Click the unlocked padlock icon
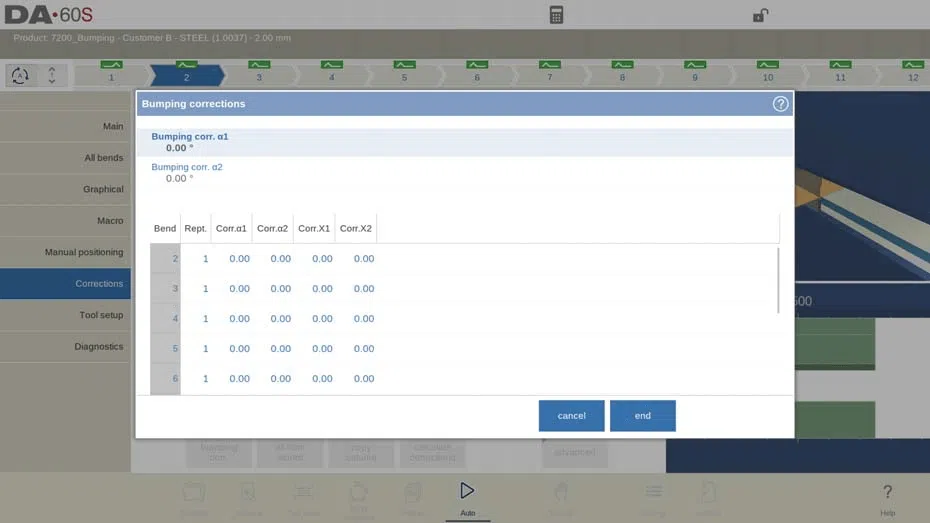Image resolution: width=930 pixels, height=523 pixels. (760, 15)
